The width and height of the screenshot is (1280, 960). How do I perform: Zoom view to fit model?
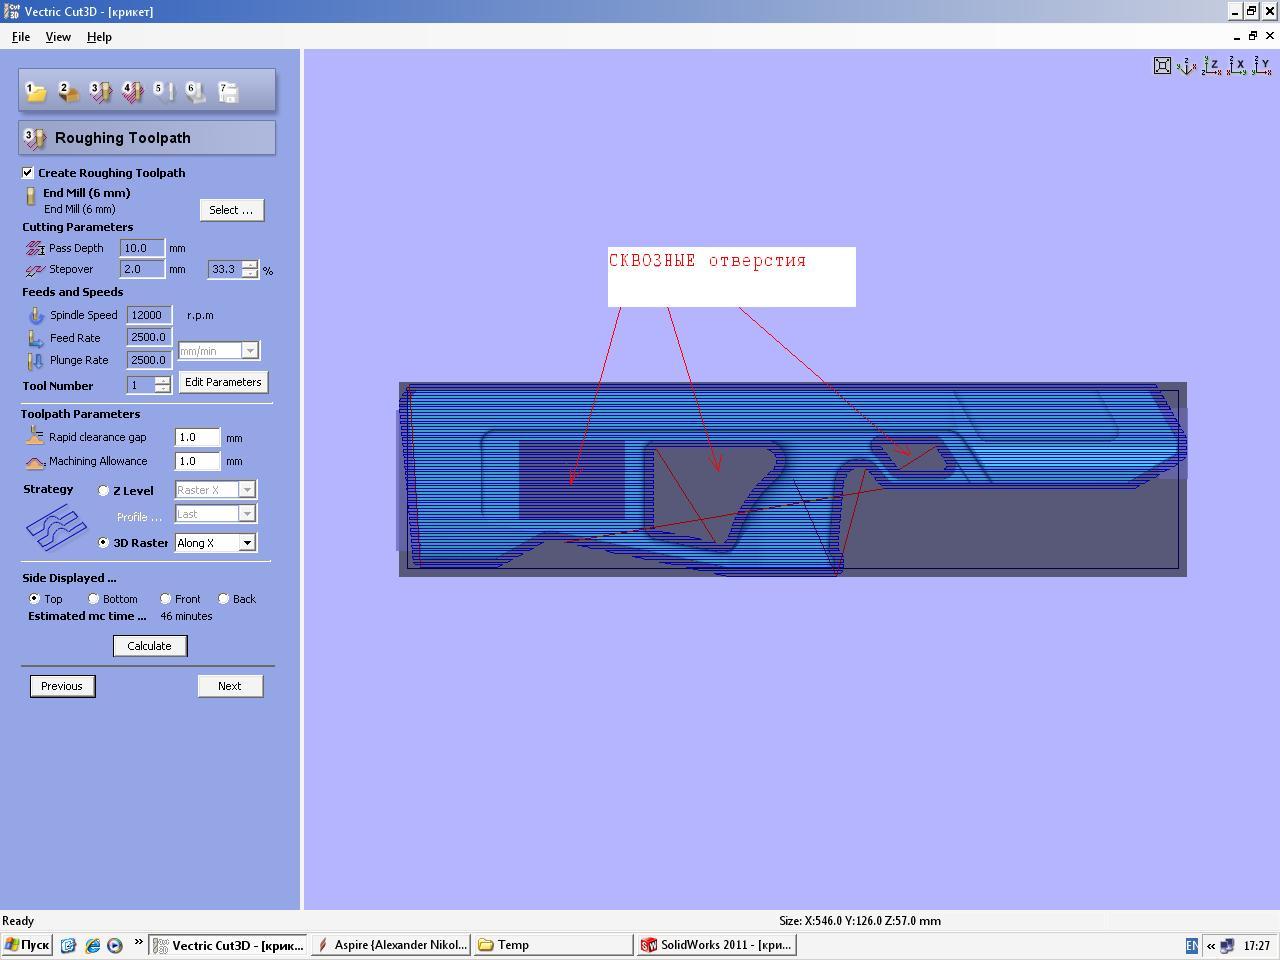pos(1162,66)
